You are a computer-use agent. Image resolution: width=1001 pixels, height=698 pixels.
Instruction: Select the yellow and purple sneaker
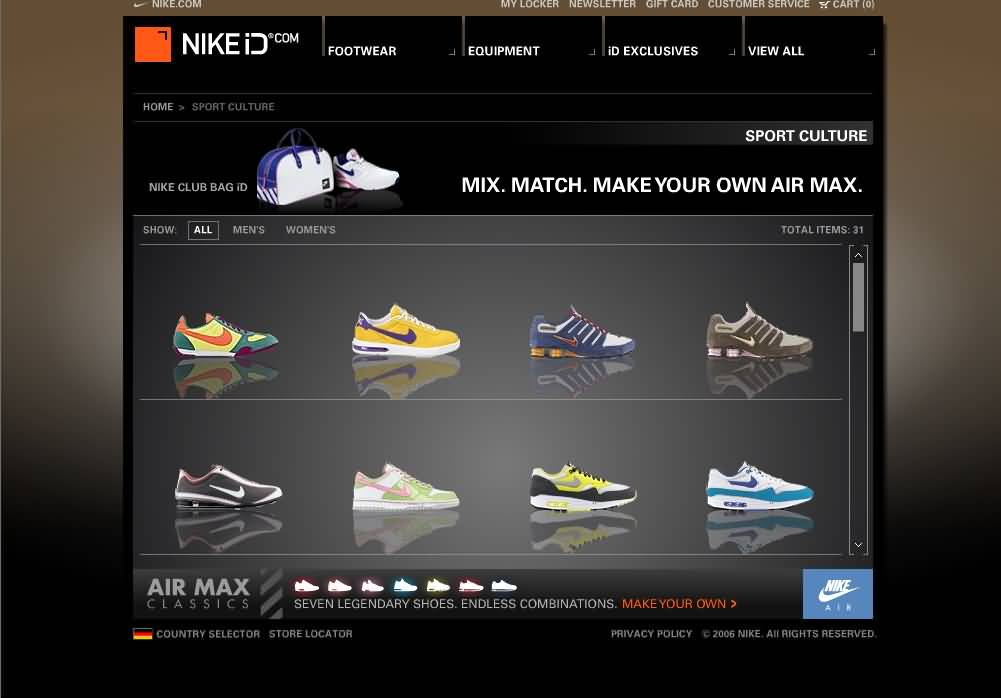(405, 331)
